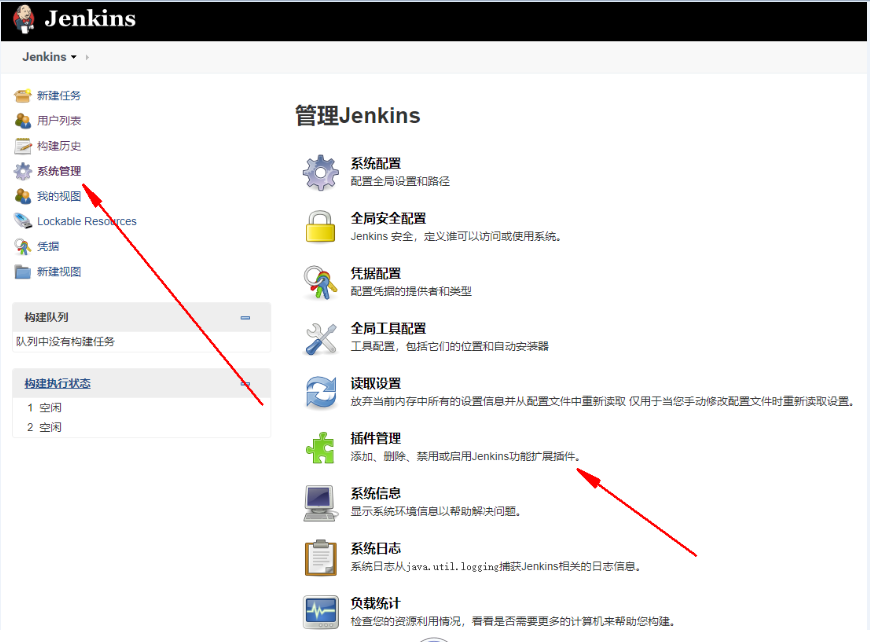Click the 用户列表 people icon
870x642 pixels.
[23, 120]
